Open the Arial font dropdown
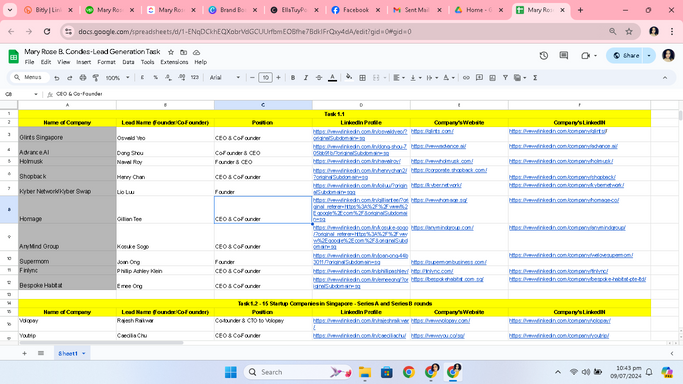 (x=225, y=77)
